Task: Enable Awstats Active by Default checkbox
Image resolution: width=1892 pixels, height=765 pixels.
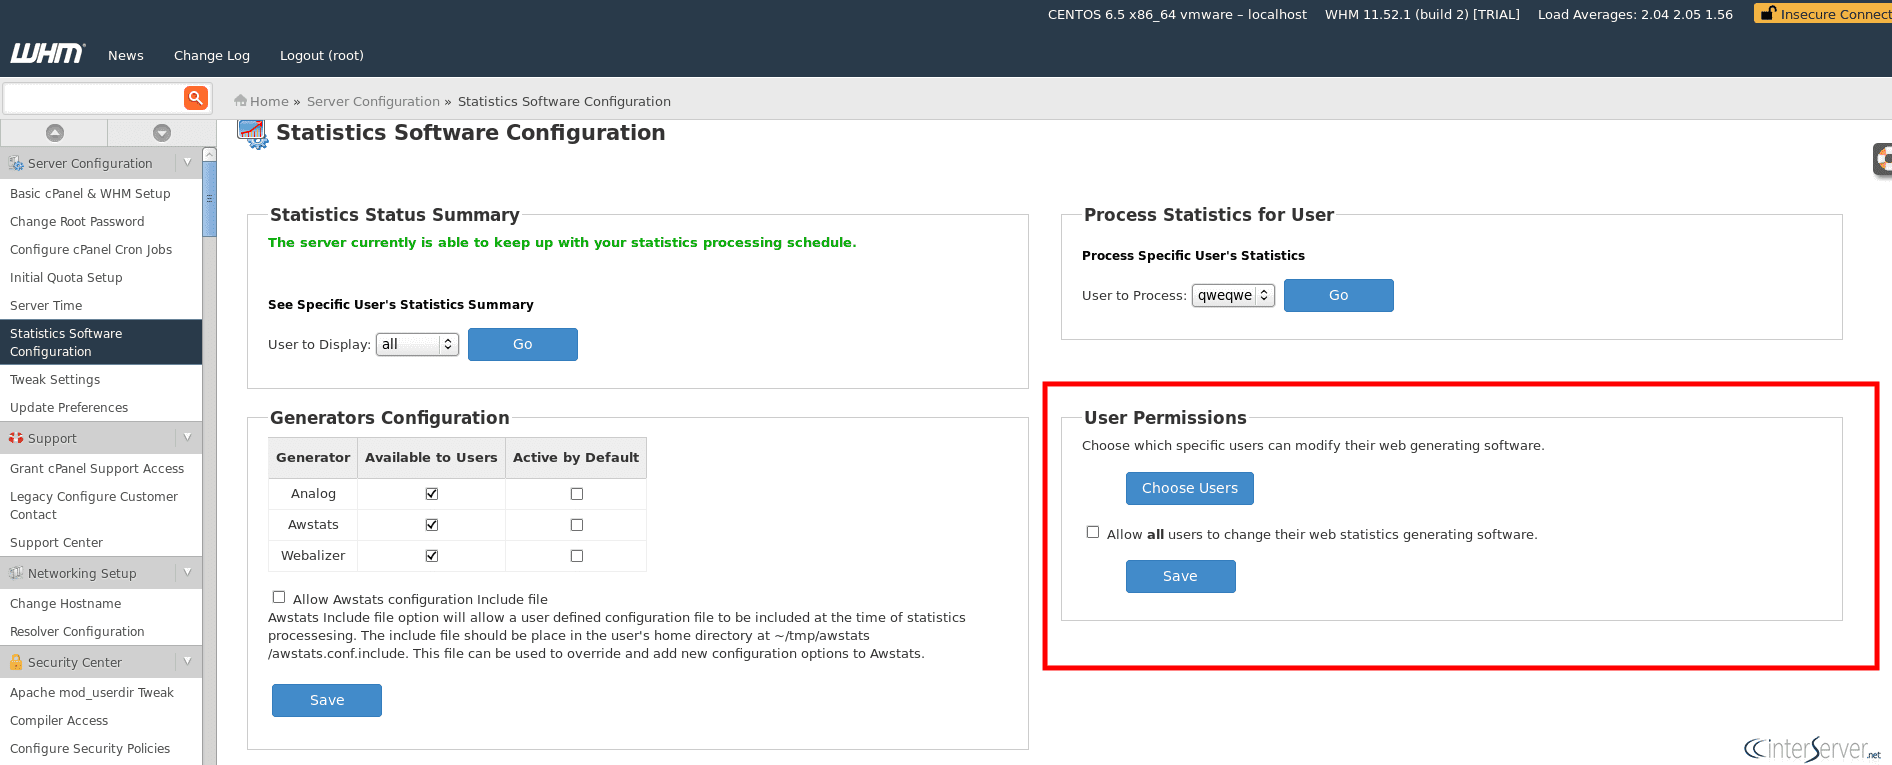Action: pos(577,525)
